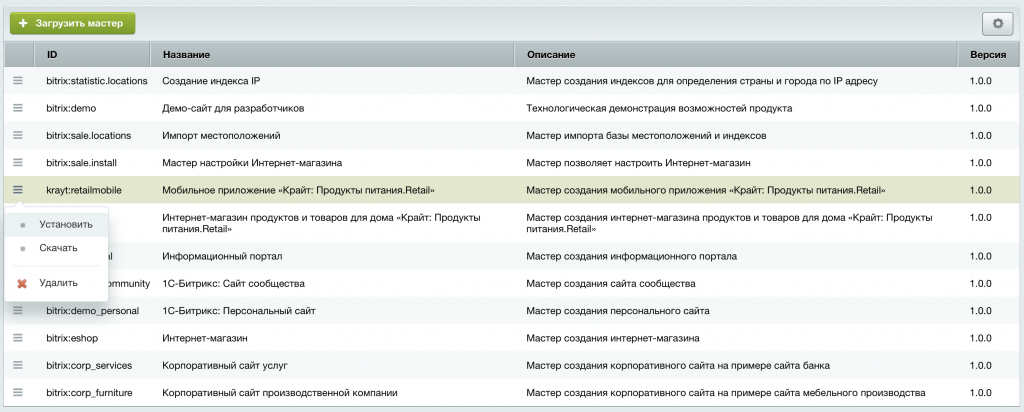Open action menu for bitrix:corp_services row
Image resolution: width=1024 pixels, height=412 pixels.
[x=18, y=365]
